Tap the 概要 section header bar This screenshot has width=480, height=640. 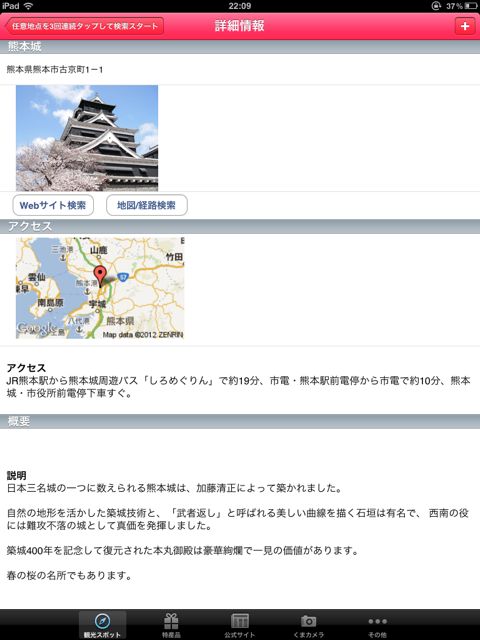pyautogui.click(x=240, y=421)
